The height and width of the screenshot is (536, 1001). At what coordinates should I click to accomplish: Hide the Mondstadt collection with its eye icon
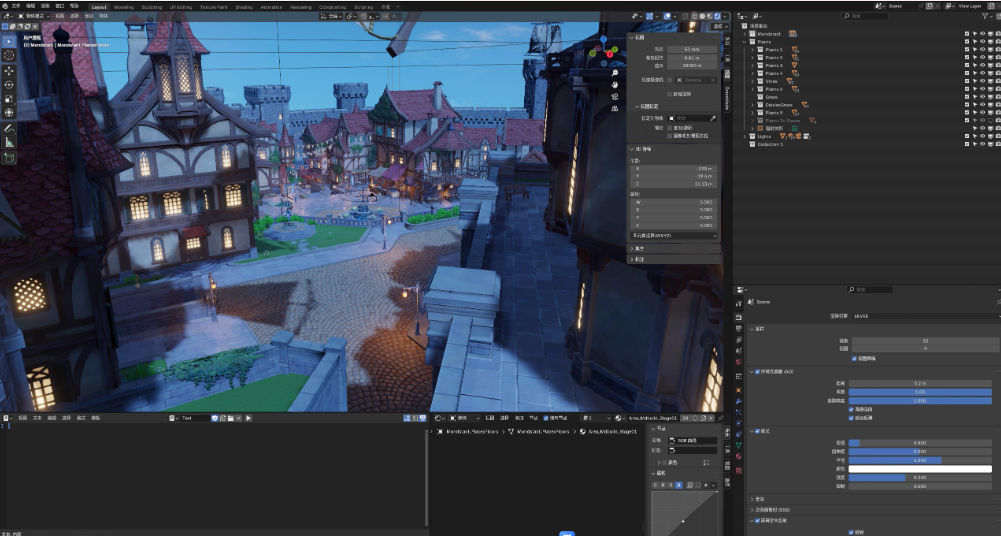(981, 34)
